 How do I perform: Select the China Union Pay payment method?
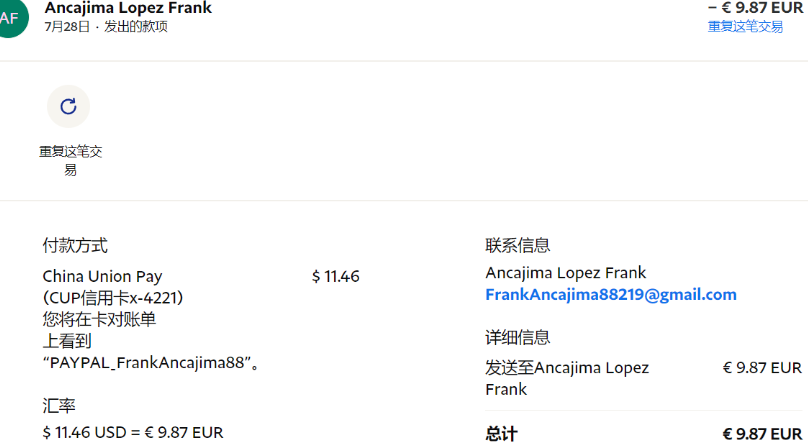tap(102, 276)
